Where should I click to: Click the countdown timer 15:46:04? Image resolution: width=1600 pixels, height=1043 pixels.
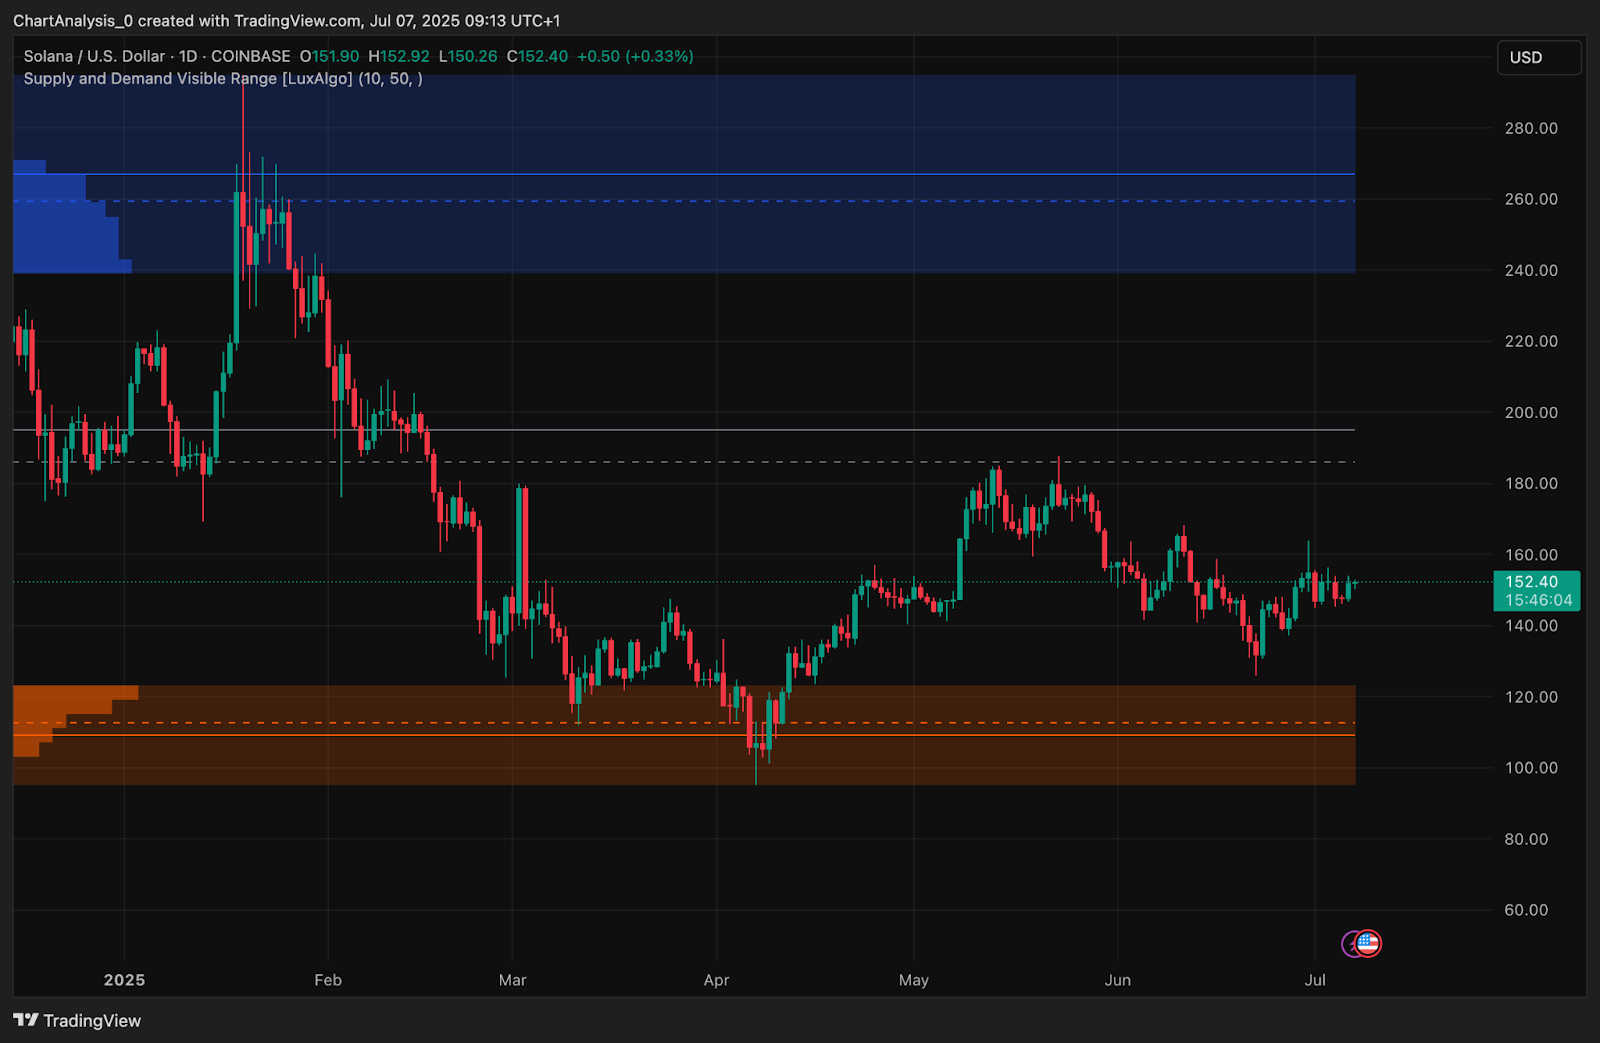coord(1538,600)
